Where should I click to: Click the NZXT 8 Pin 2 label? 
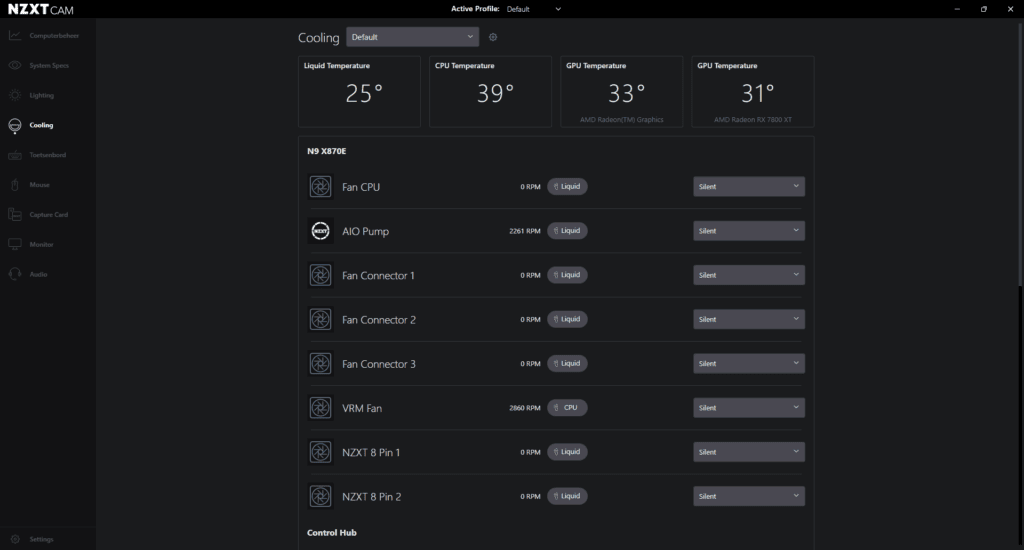pyautogui.click(x=372, y=497)
